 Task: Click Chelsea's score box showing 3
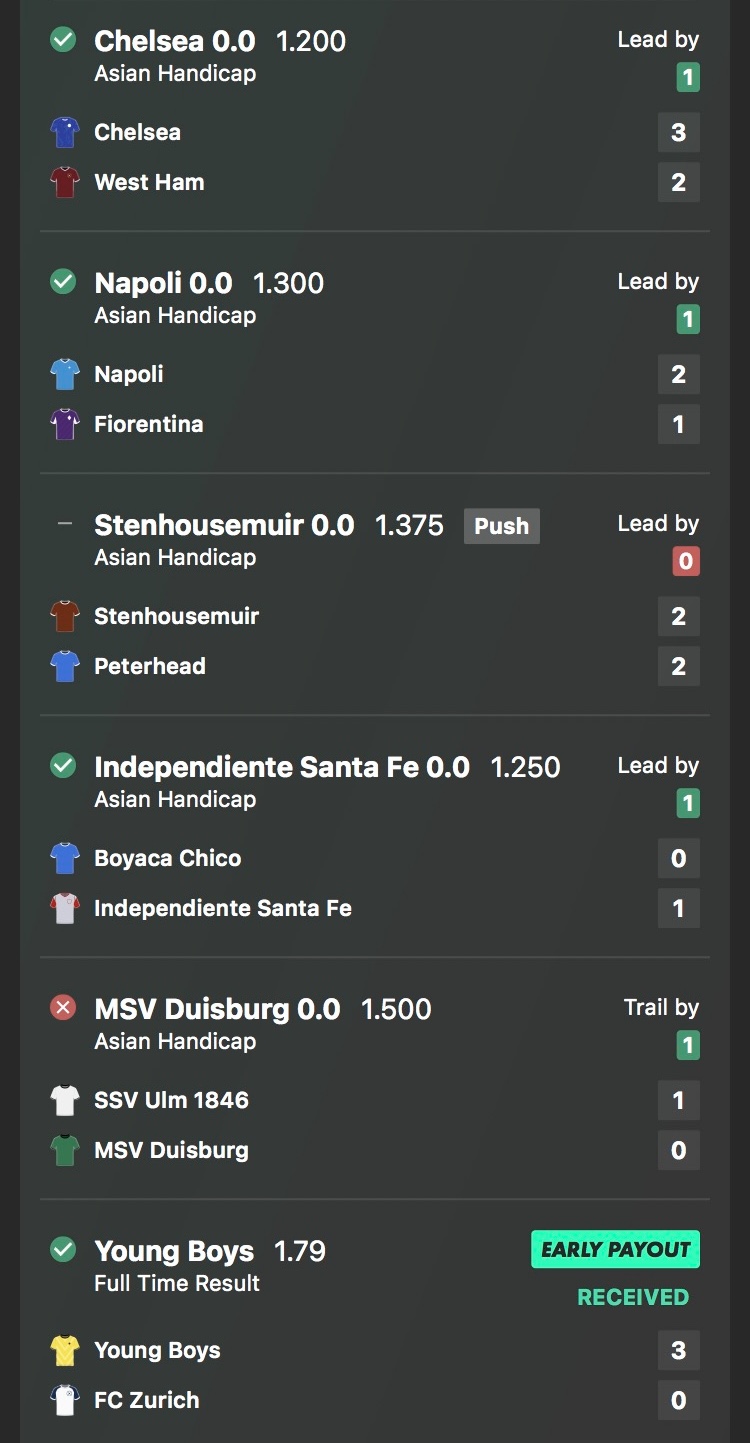(x=678, y=132)
